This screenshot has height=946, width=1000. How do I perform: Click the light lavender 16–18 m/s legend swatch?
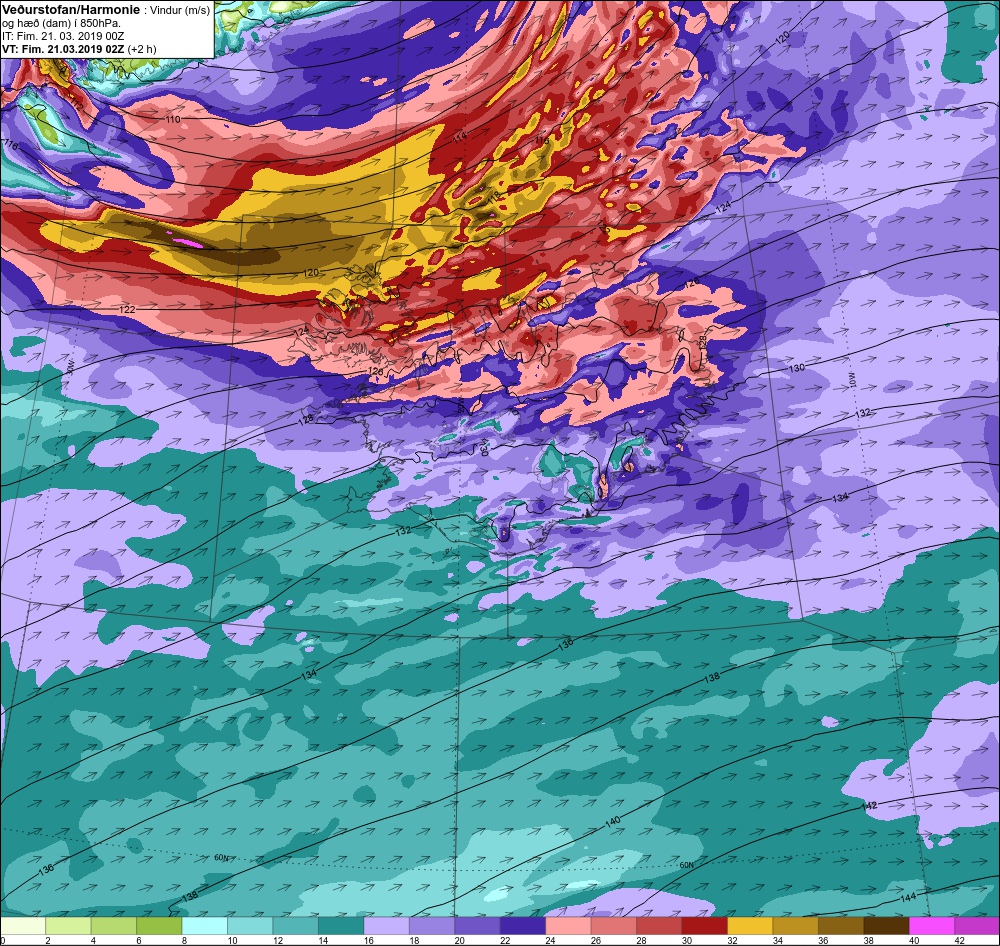point(386,926)
